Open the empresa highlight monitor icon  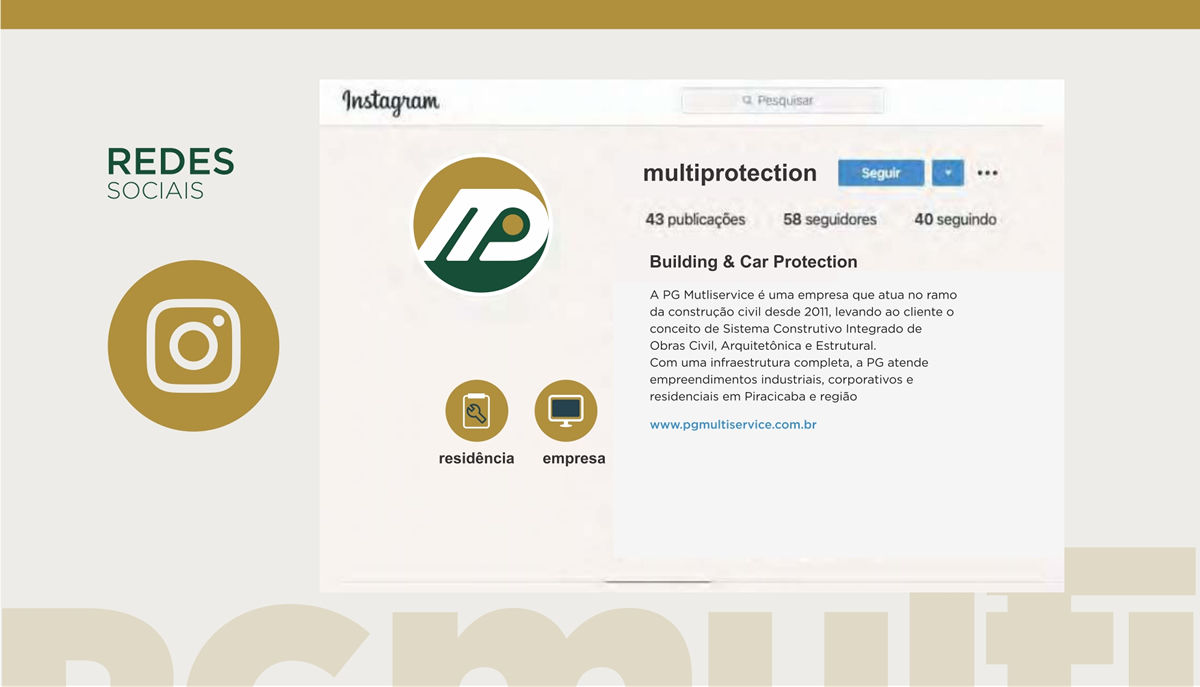click(x=566, y=411)
